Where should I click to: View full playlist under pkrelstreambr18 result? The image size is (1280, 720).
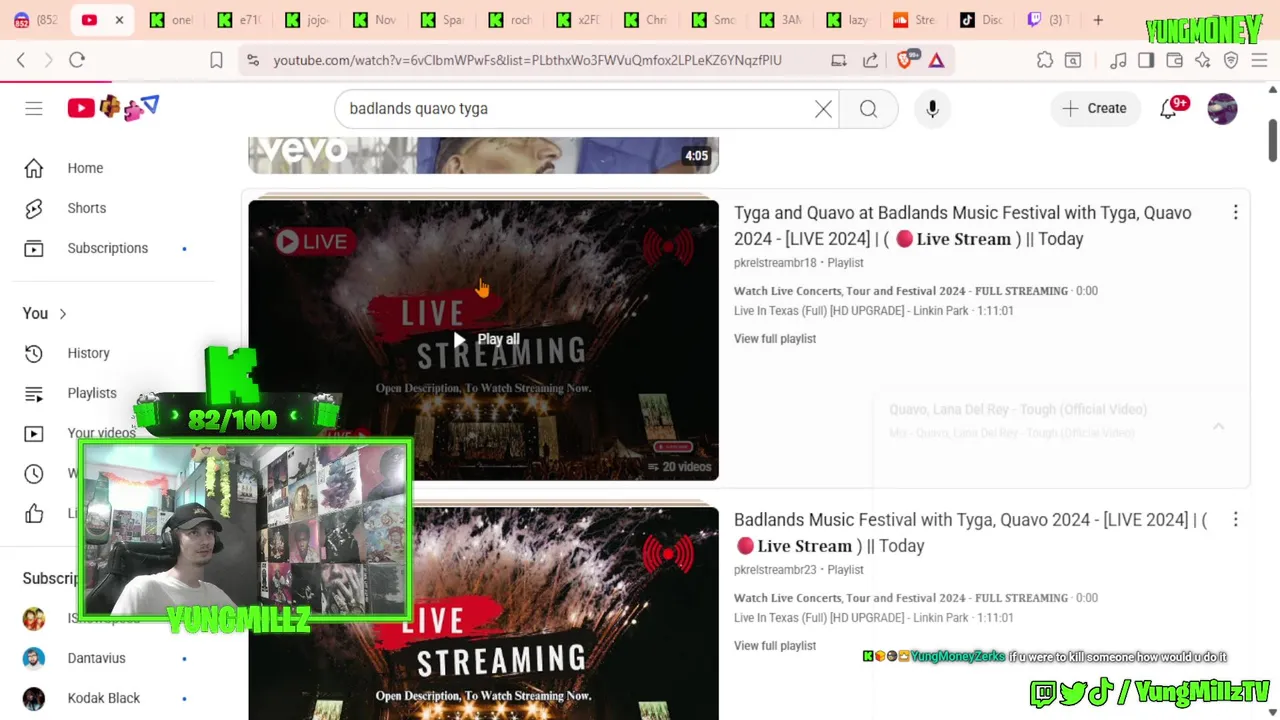775,339
